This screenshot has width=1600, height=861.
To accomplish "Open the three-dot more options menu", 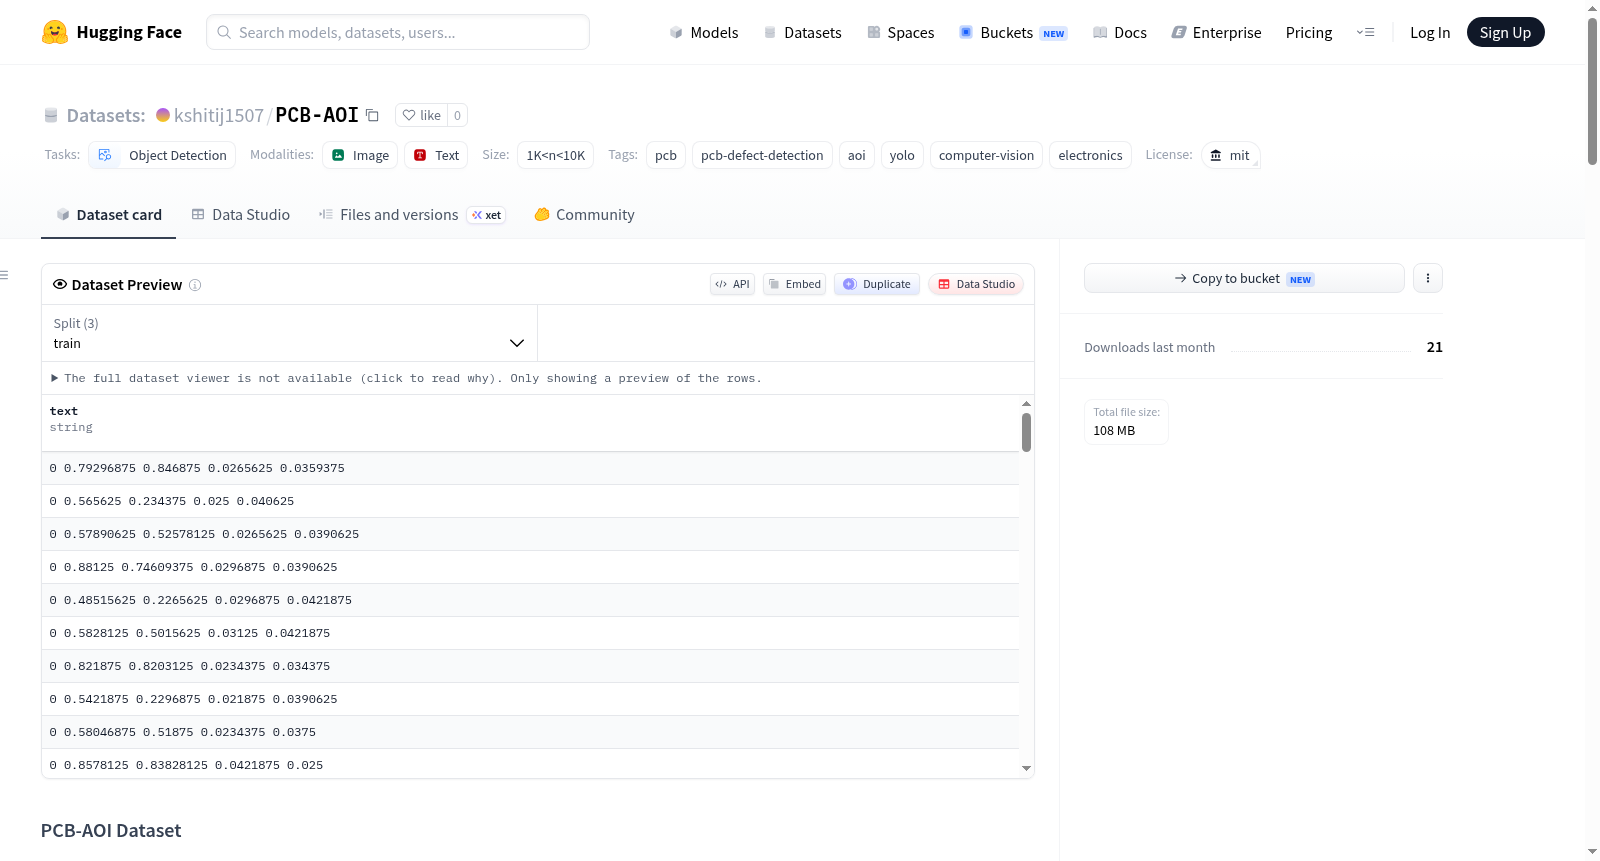I will pos(1428,278).
